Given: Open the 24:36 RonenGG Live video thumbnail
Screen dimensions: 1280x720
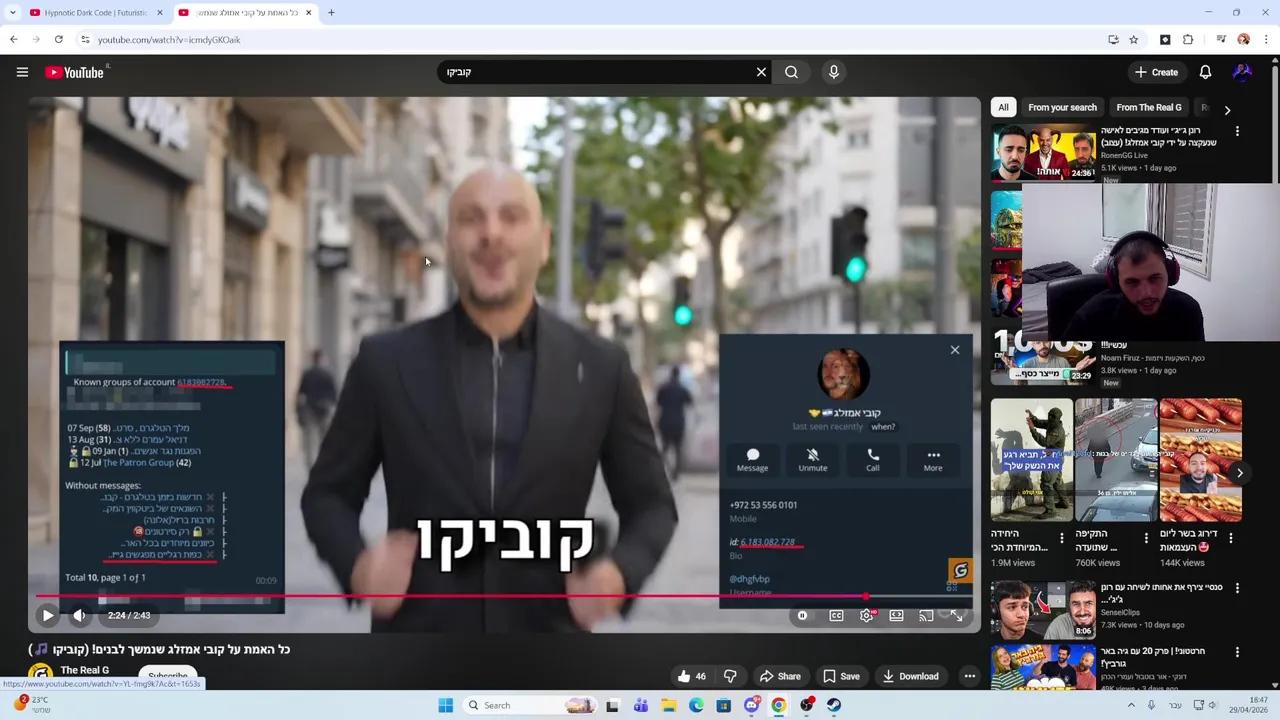Looking at the screenshot, I should coord(1043,152).
